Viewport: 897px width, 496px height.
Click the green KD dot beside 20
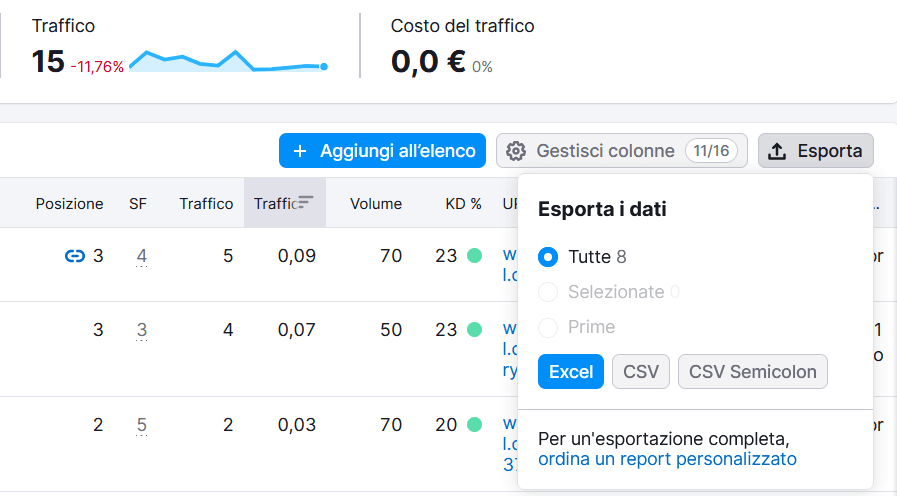tap(474, 425)
